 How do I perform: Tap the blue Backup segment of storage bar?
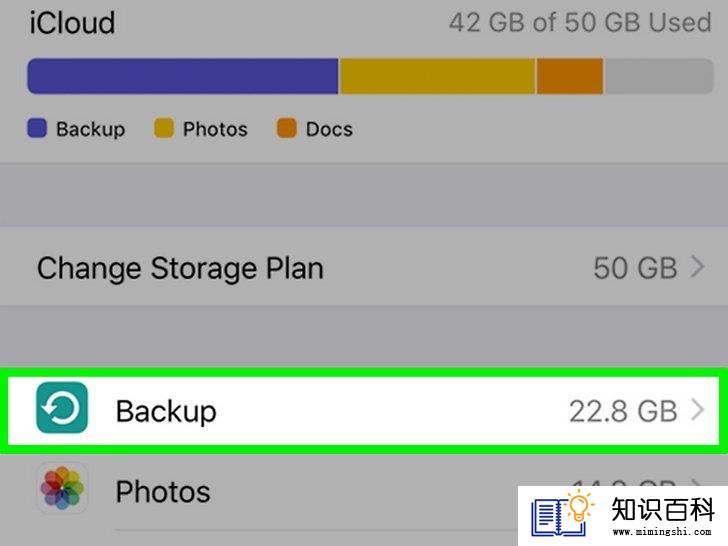(x=183, y=76)
